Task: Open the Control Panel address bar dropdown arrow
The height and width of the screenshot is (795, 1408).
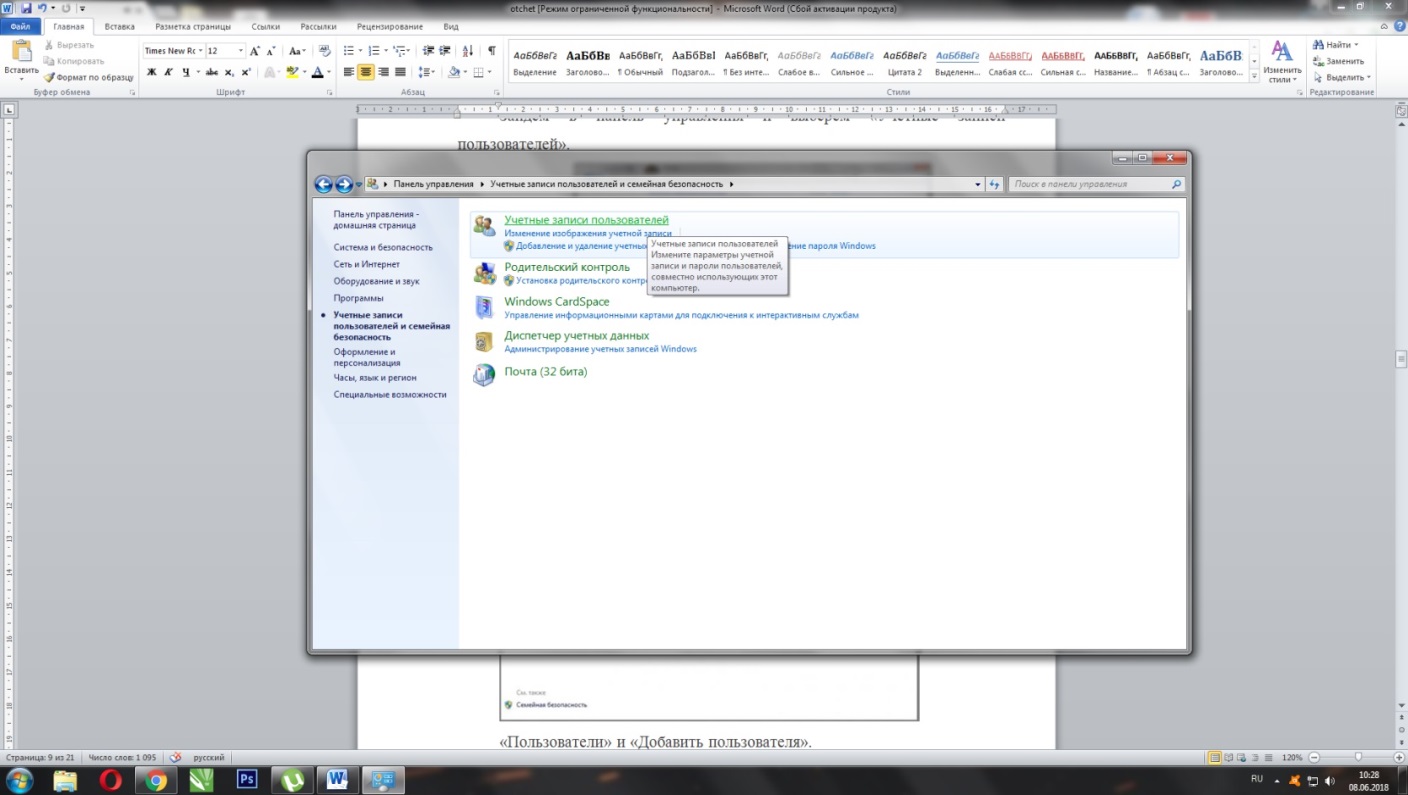Action: pyautogui.click(x=978, y=184)
